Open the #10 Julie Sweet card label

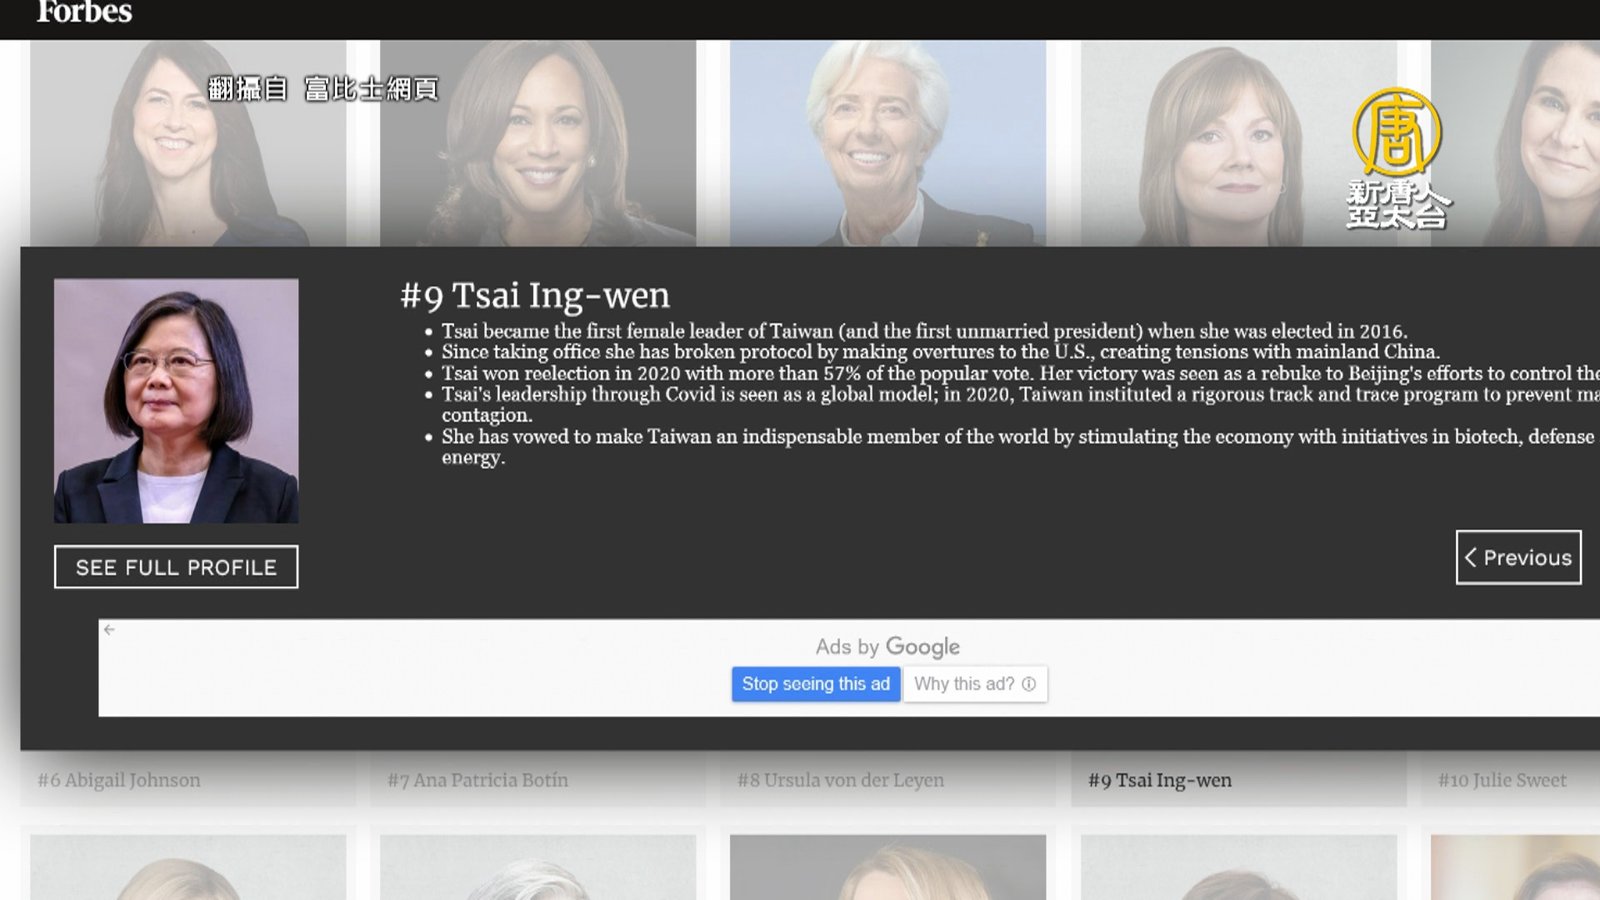1502,780
